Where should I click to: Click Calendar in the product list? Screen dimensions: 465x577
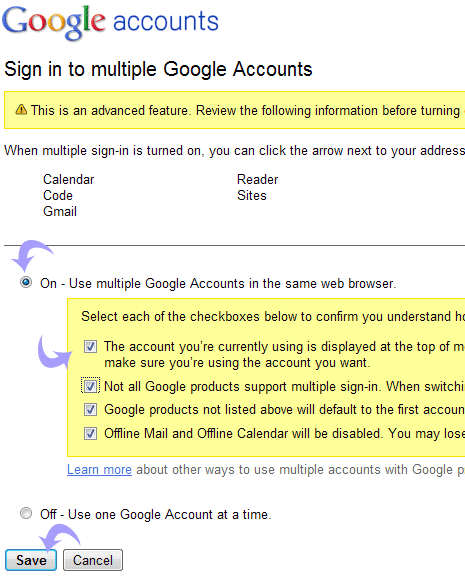tap(68, 179)
